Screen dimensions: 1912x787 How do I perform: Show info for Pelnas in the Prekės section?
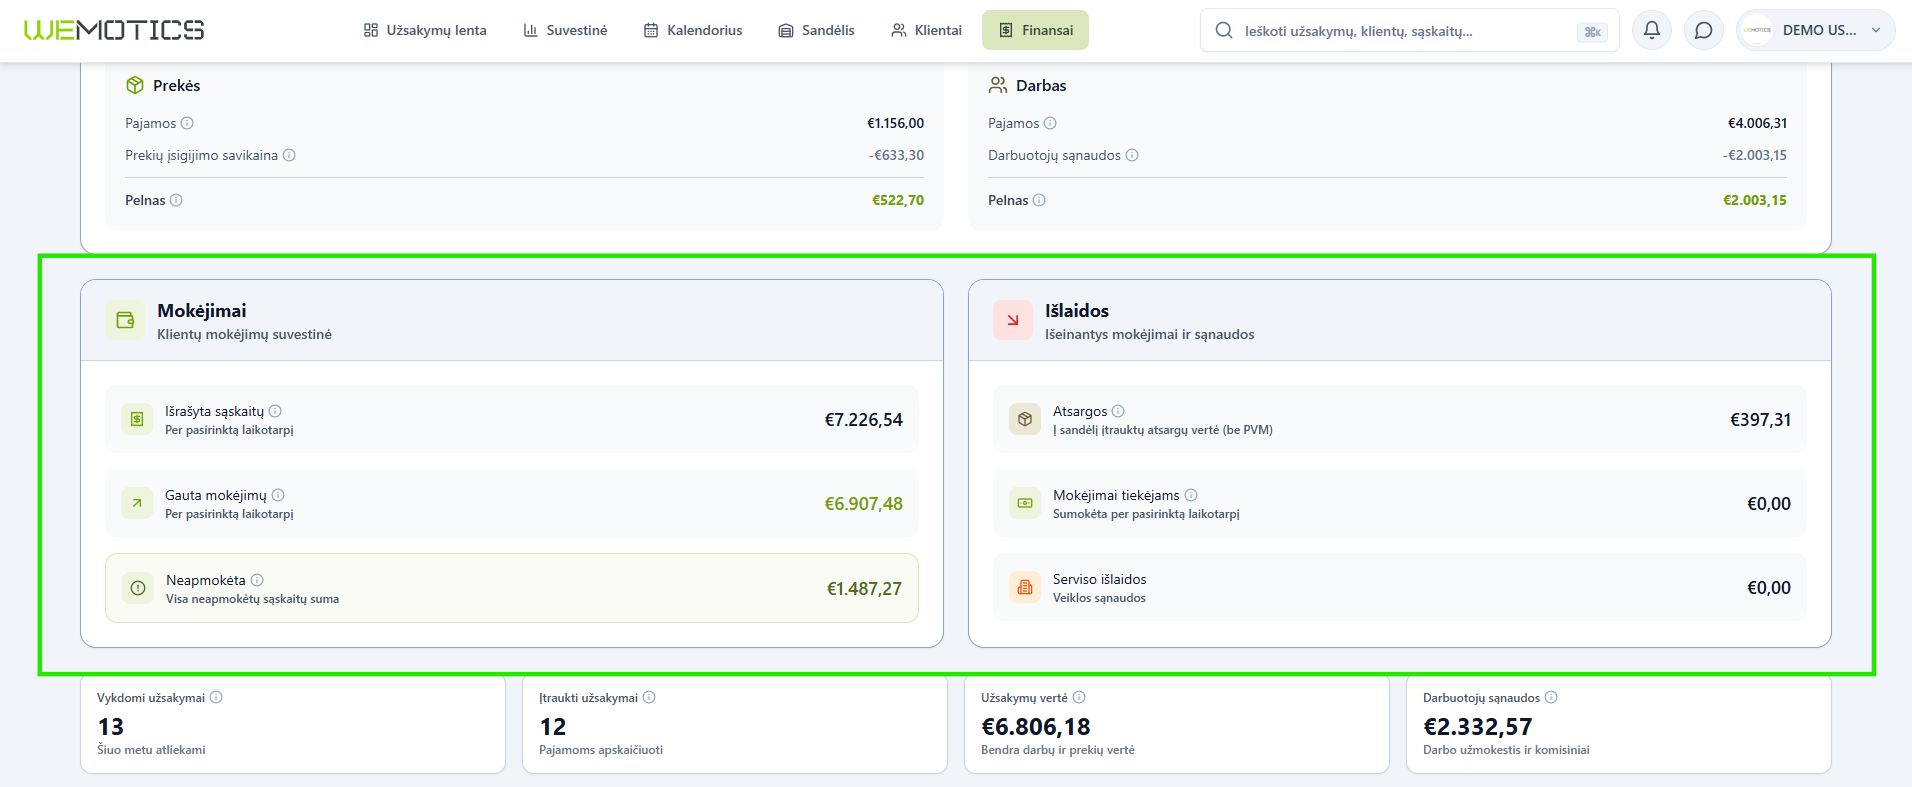[x=176, y=200]
